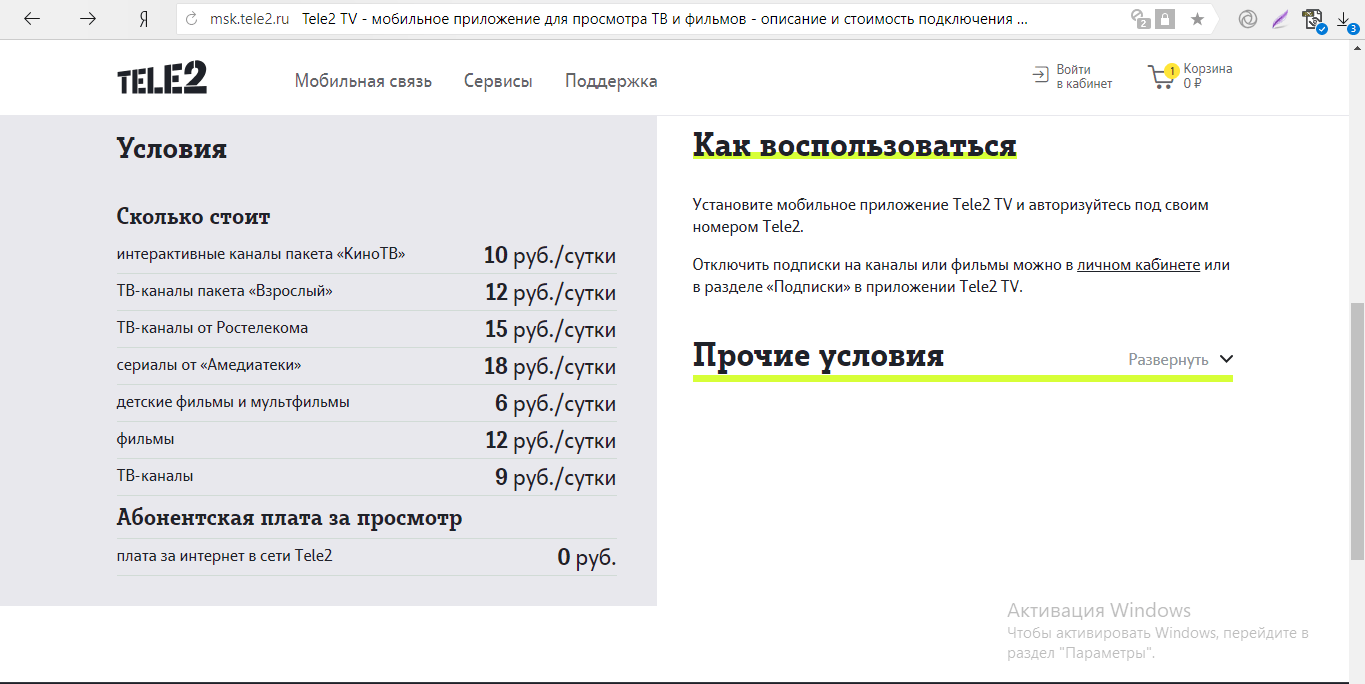Open the document extension with blue checkmark

coord(1314,20)
